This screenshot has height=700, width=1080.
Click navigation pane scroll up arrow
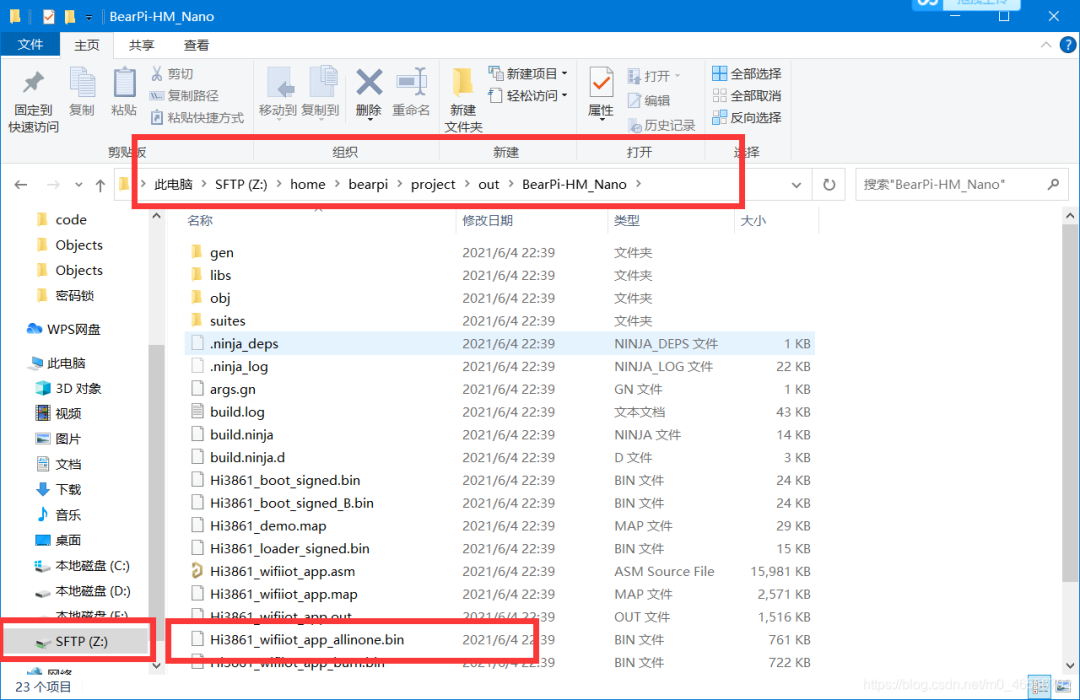pyautogui.click(x=156, y=216)
